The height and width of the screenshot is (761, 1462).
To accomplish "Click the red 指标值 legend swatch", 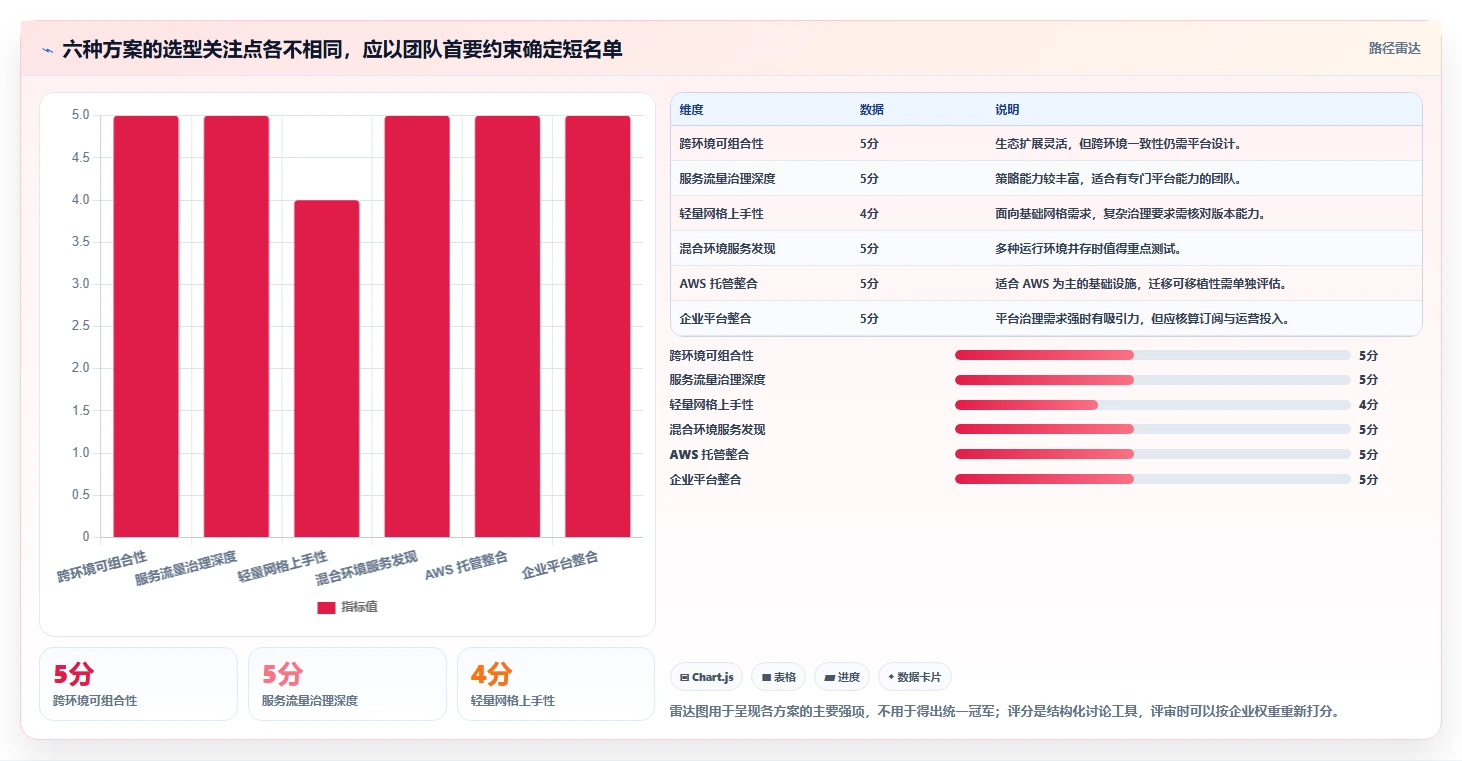I will click(326, 607).
